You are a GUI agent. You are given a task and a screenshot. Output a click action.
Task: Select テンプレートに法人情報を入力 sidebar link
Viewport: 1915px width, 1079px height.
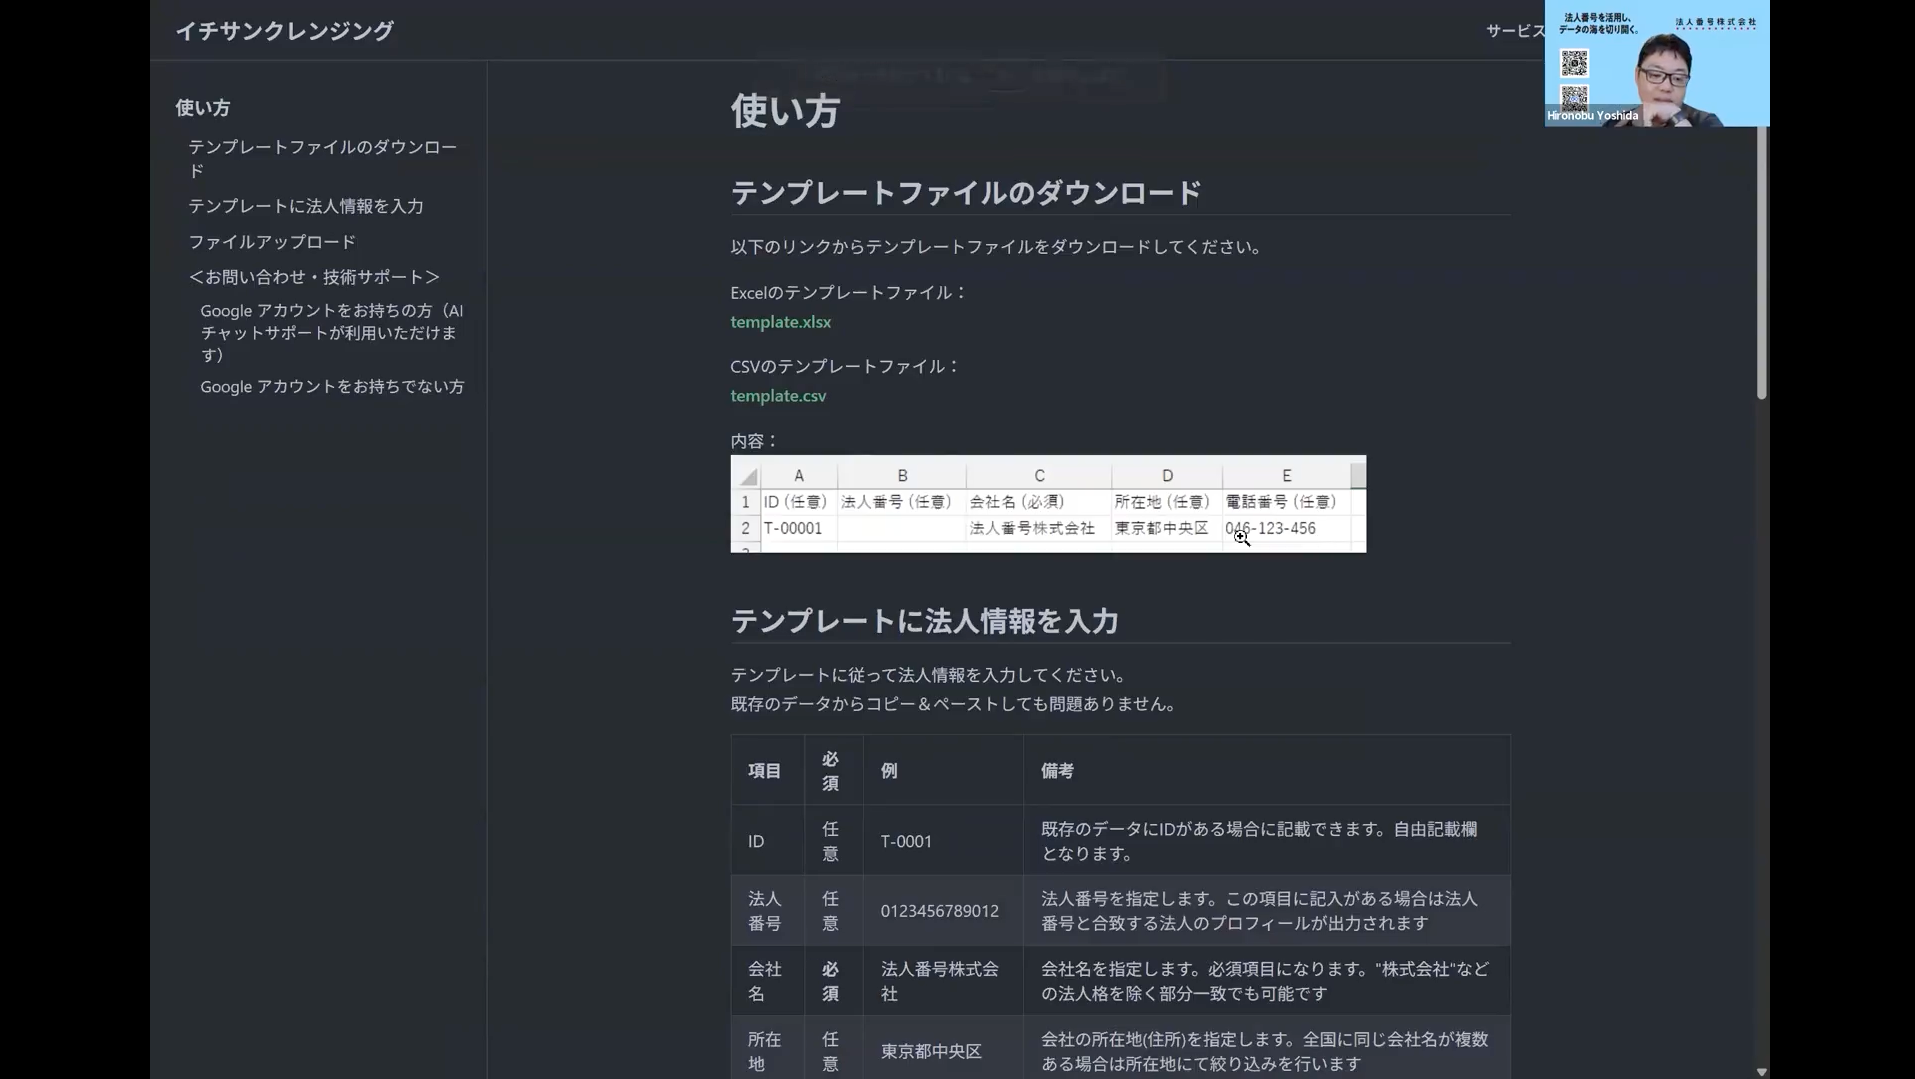(x=306, y=206)
